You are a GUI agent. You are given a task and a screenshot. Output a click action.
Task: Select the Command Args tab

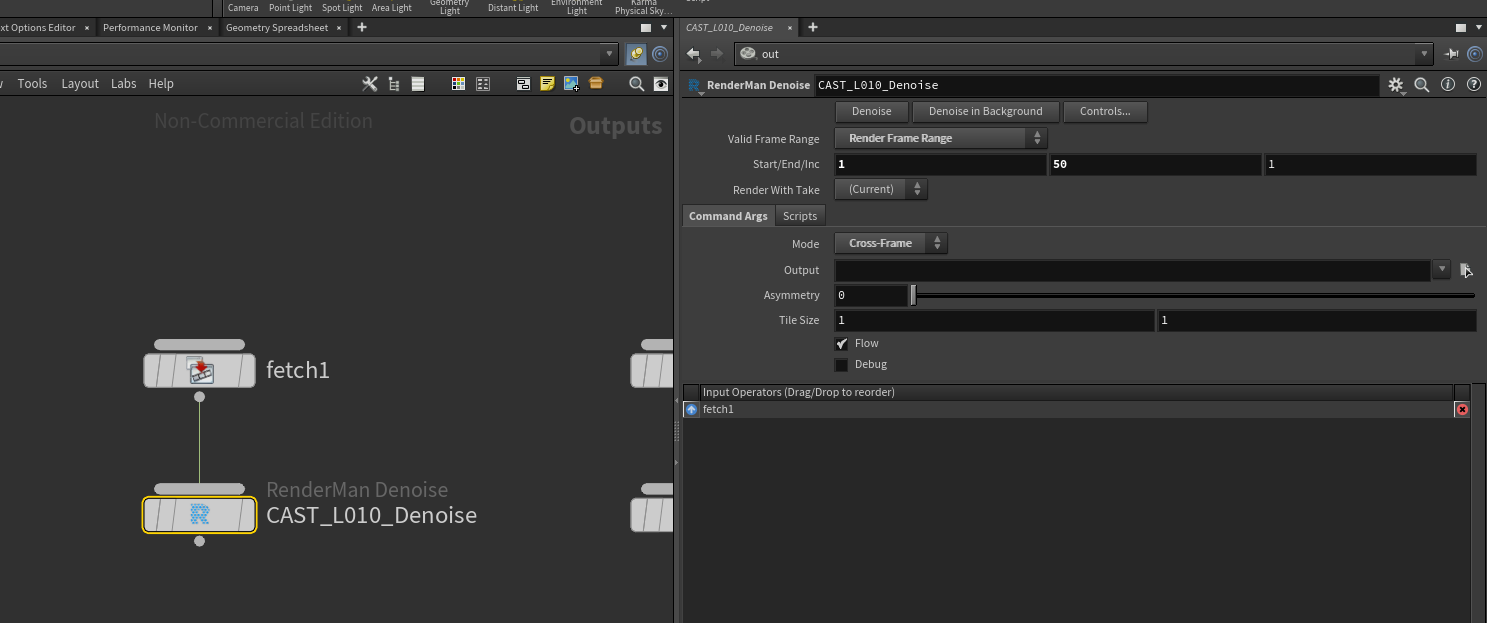click(x=728, y=216)
